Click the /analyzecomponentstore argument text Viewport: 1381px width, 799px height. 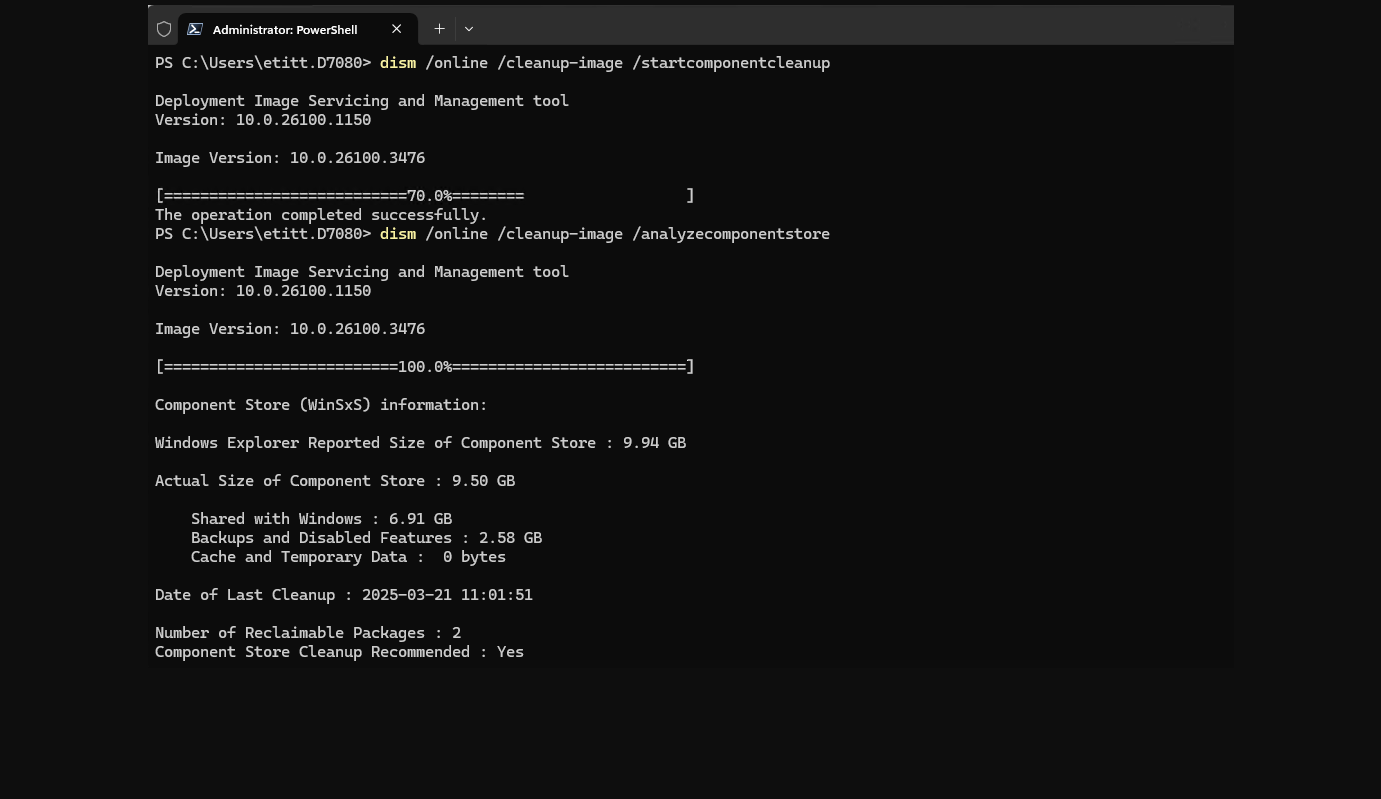tap(731, 234)
